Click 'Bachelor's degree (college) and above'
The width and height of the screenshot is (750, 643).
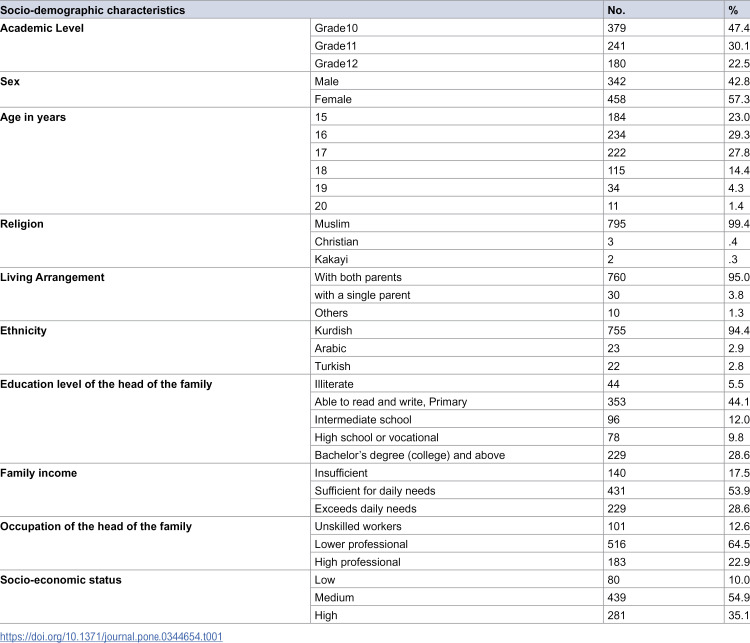point(409,455)
